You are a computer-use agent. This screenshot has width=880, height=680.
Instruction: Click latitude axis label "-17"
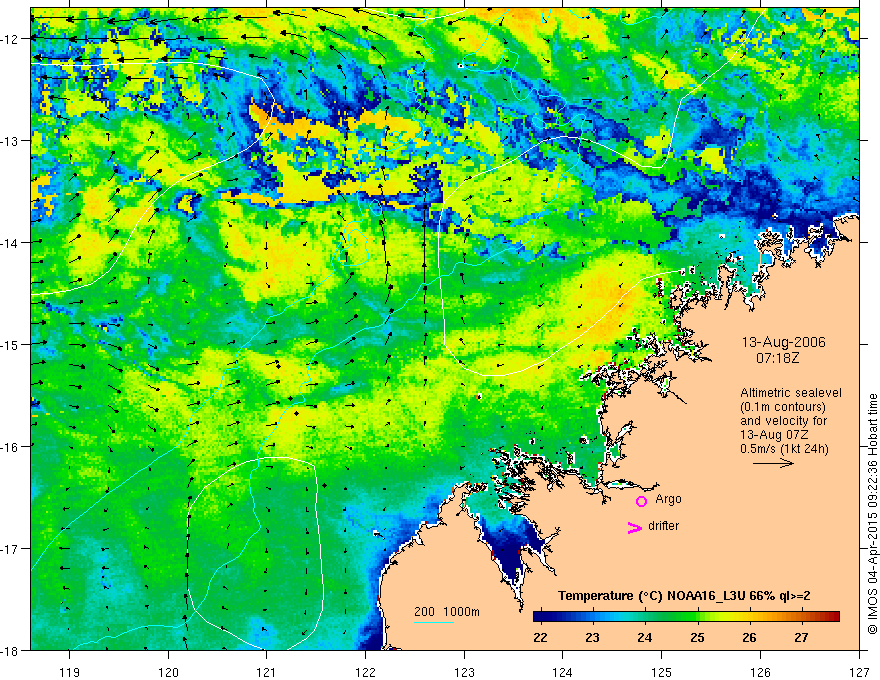10,549
